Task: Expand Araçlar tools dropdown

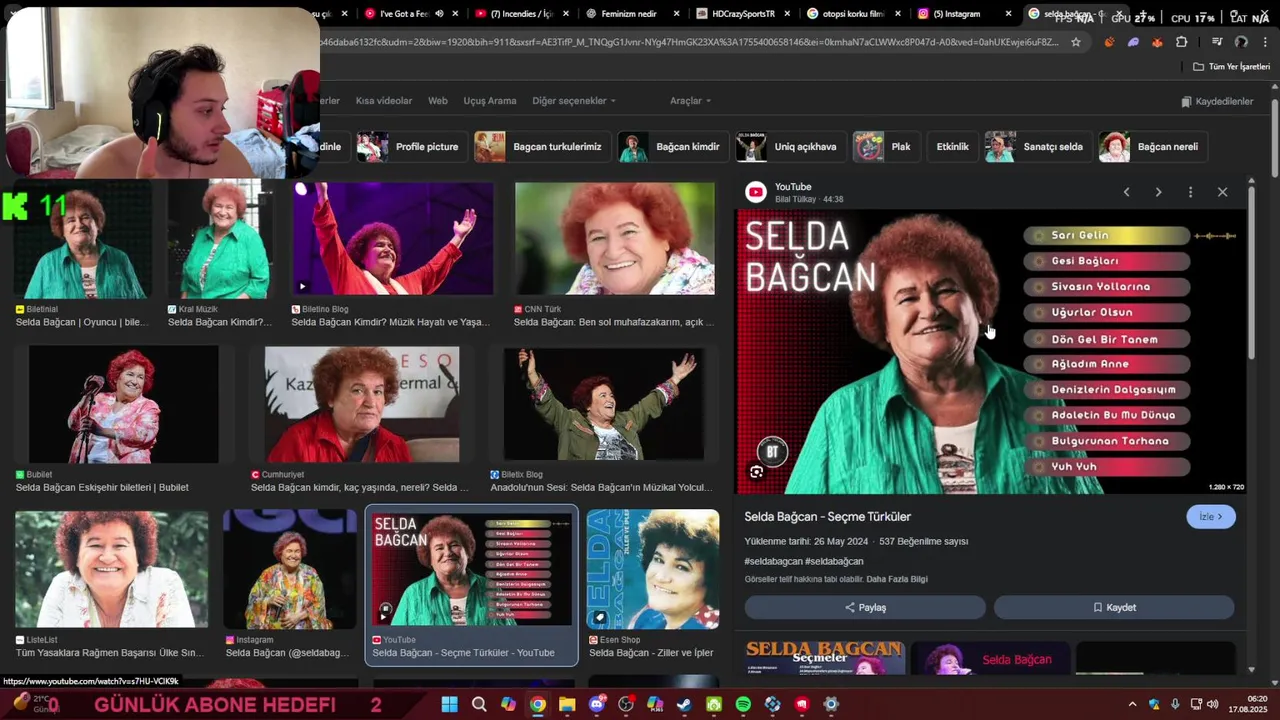Action: (690, 101)
